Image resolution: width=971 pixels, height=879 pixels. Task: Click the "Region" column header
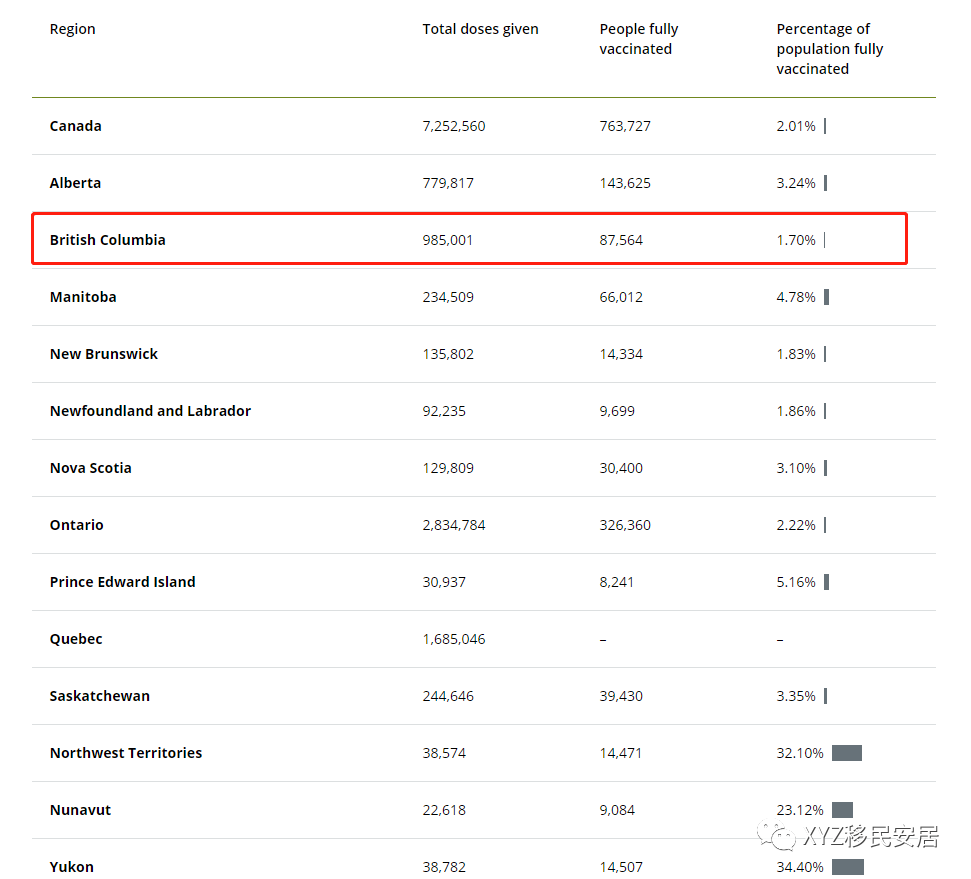click(x=73, y=29)
